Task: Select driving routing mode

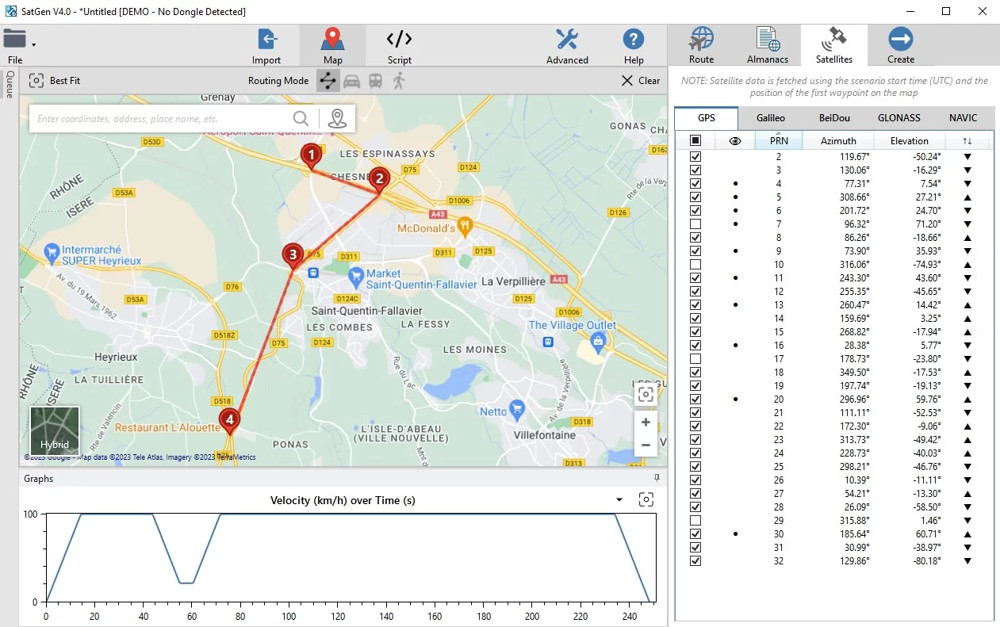Action: point(353,80)
